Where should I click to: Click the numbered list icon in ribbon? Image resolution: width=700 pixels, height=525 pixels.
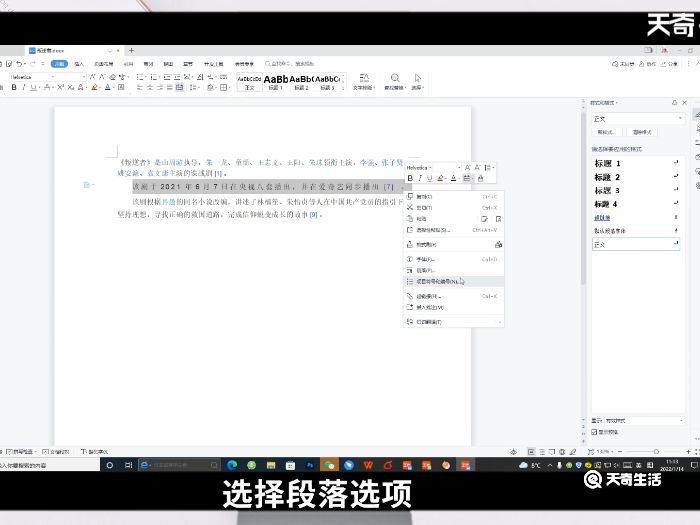[154, 77]
